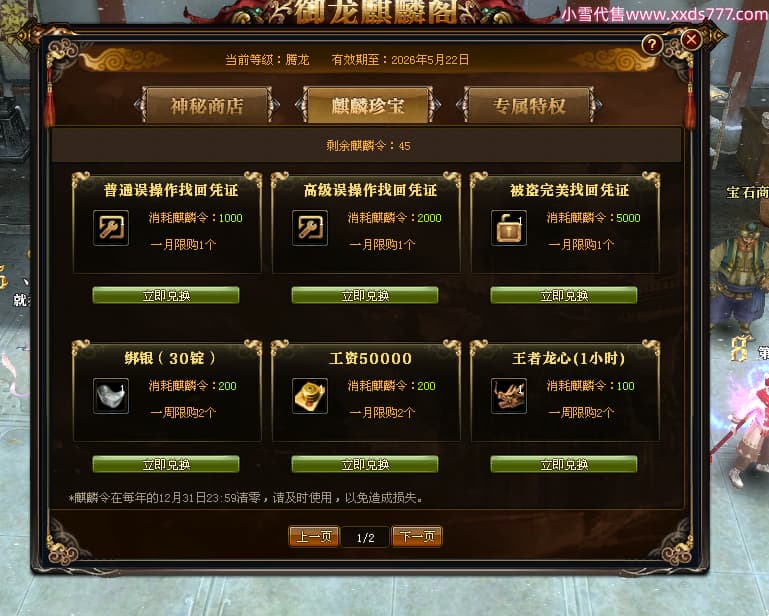Select the 麒麟珍宝 tab
The width and height of the screenshot is (769, 616).
pos(368,105)
